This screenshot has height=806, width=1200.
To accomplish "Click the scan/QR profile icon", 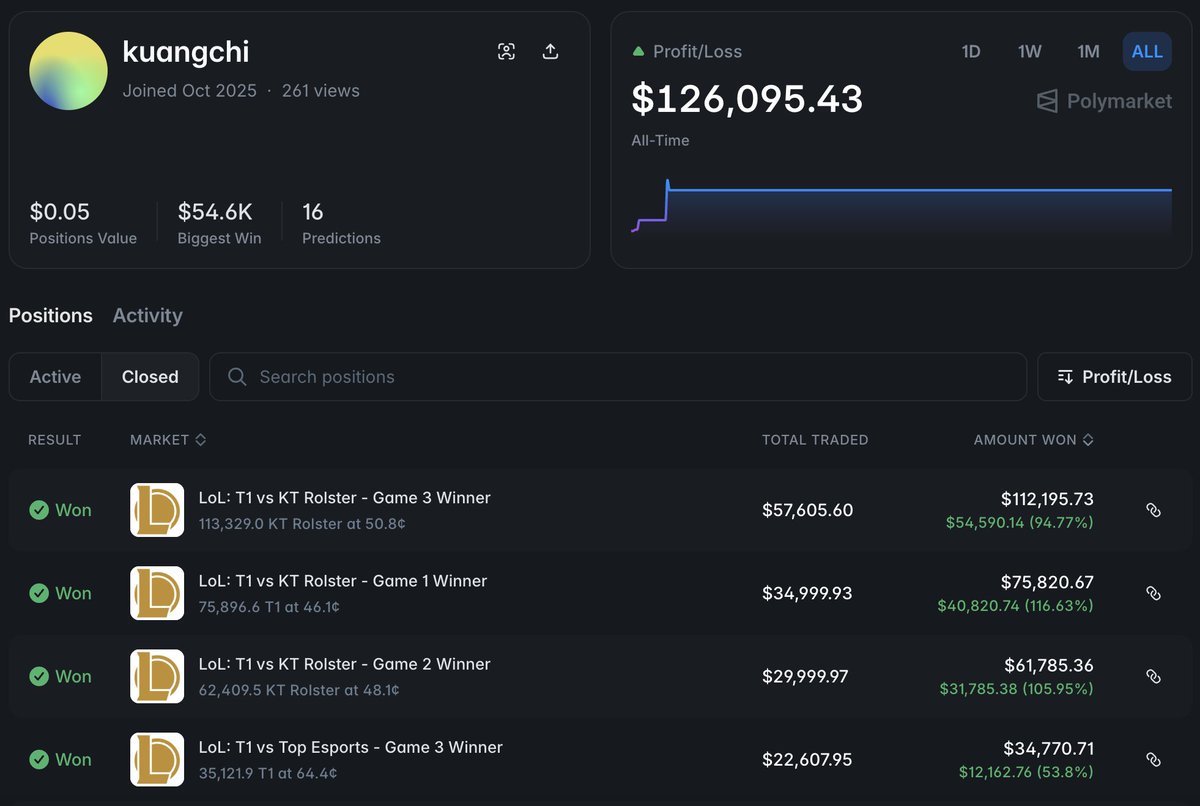I will (506, 52).
